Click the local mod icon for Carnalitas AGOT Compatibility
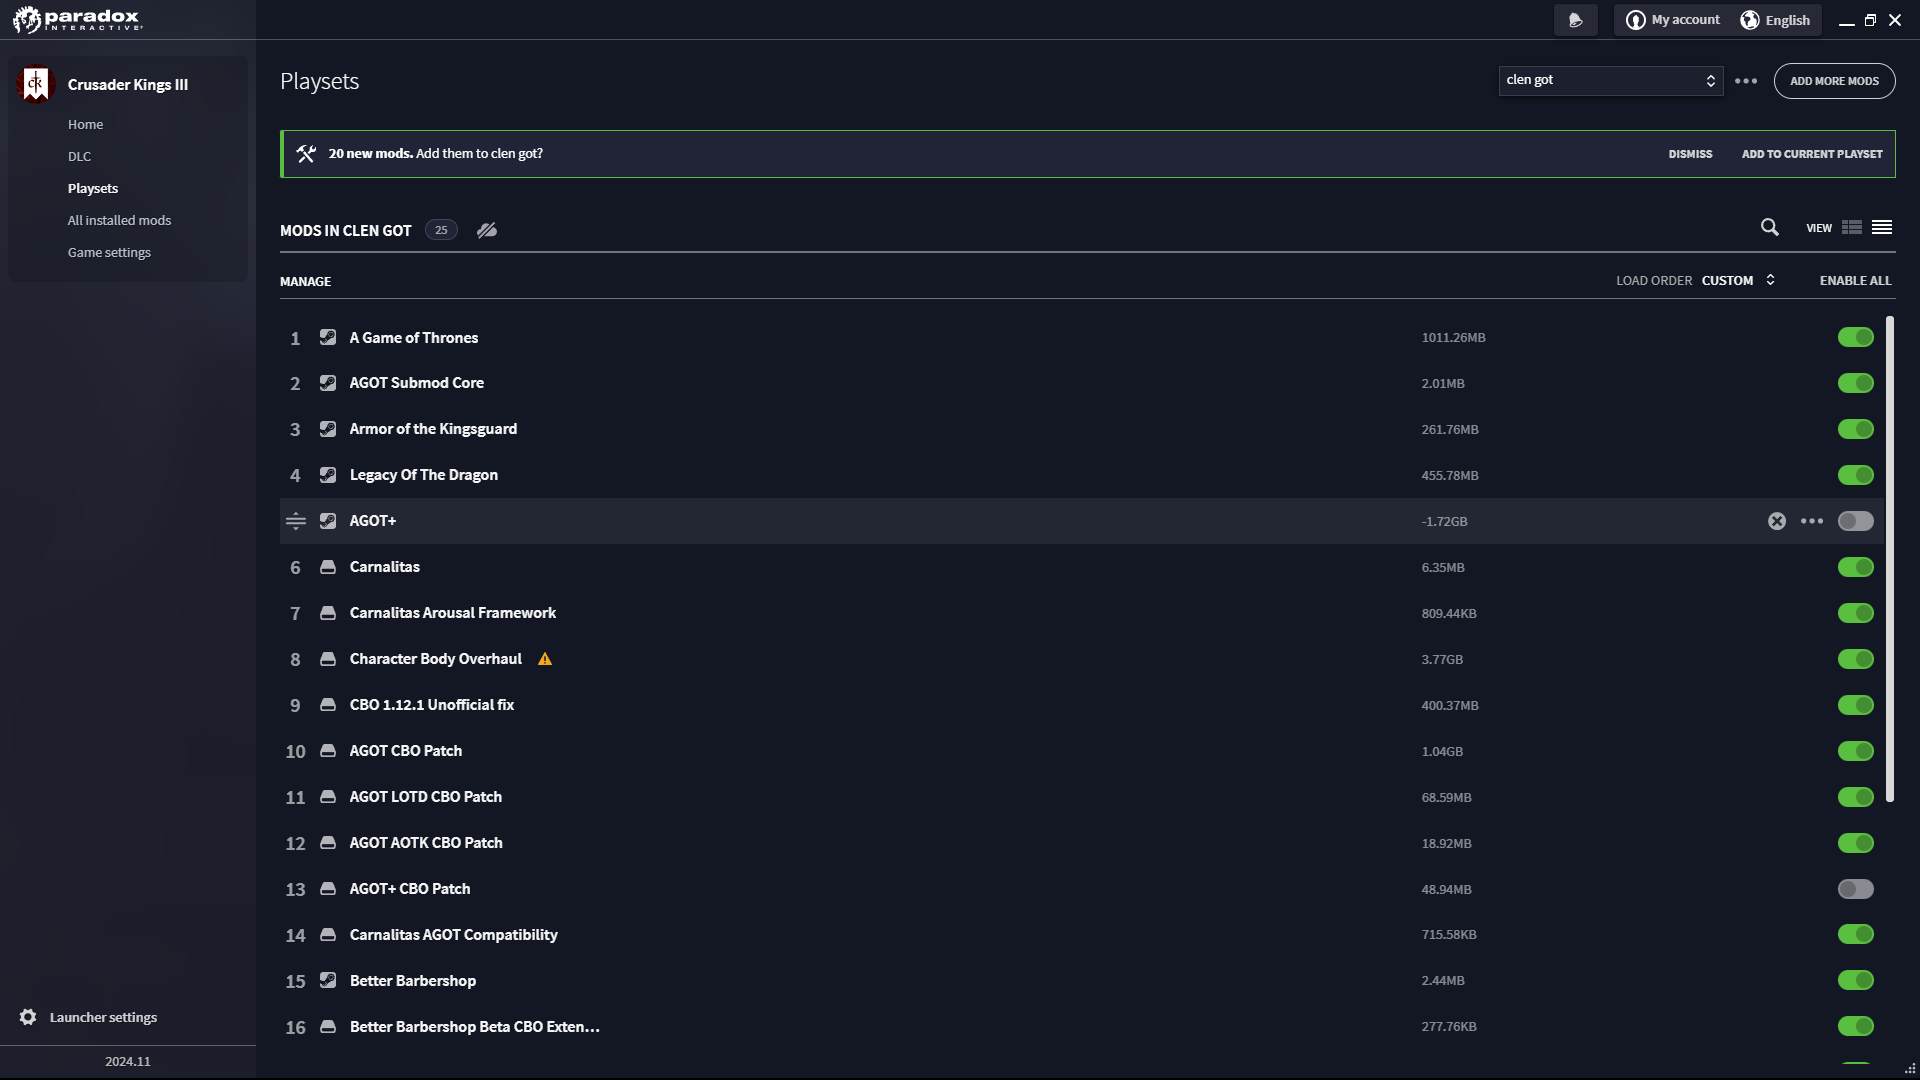This screenshot has height=1080, width=1920. pyautogui.click(x=328, y=935)
